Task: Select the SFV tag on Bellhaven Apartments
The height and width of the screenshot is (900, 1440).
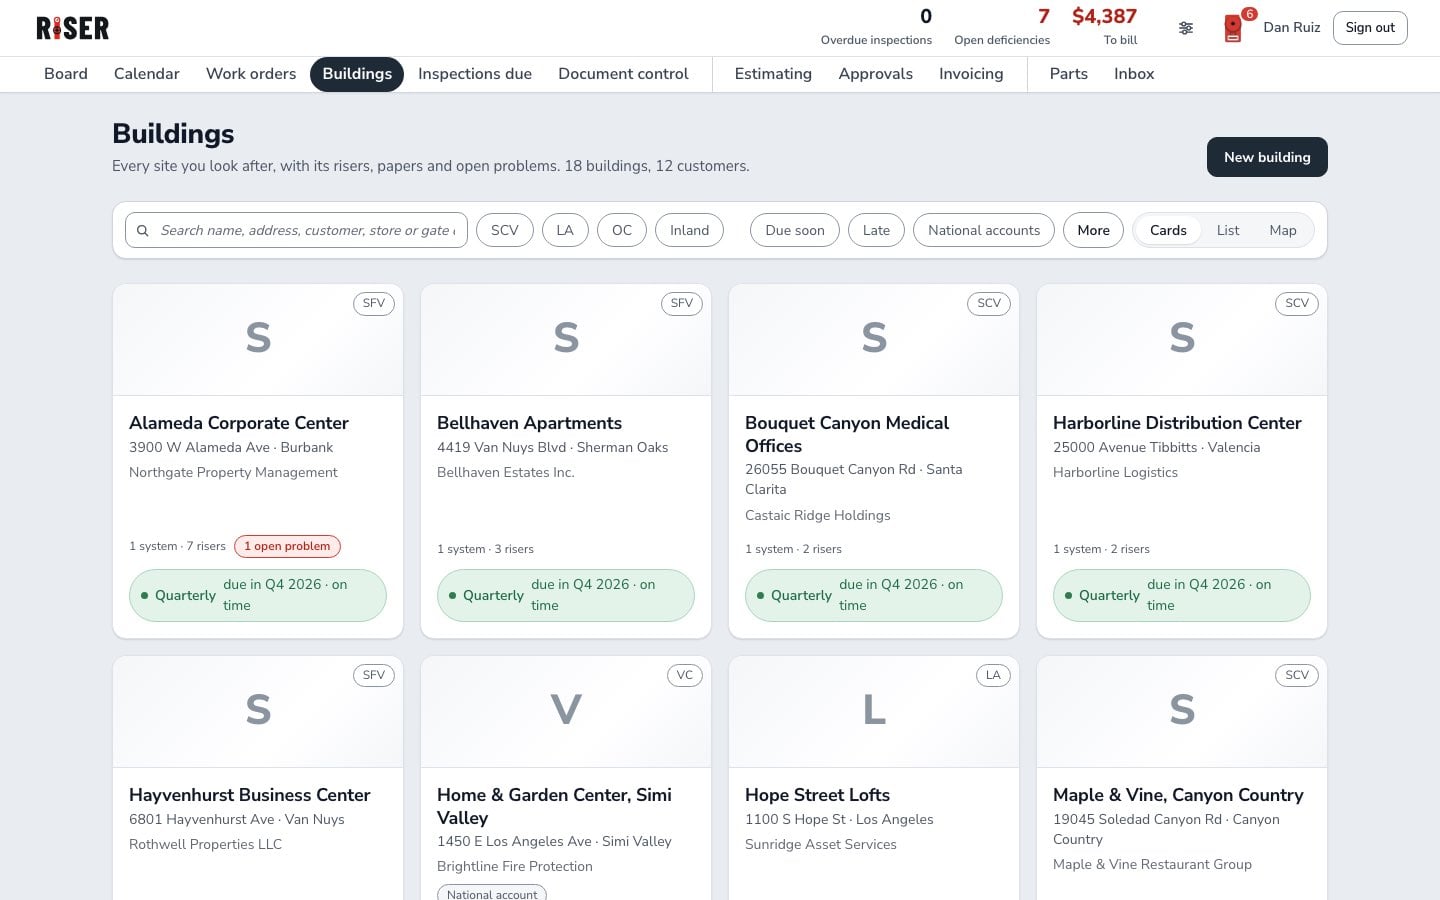Action: click(x=682, y=303)
